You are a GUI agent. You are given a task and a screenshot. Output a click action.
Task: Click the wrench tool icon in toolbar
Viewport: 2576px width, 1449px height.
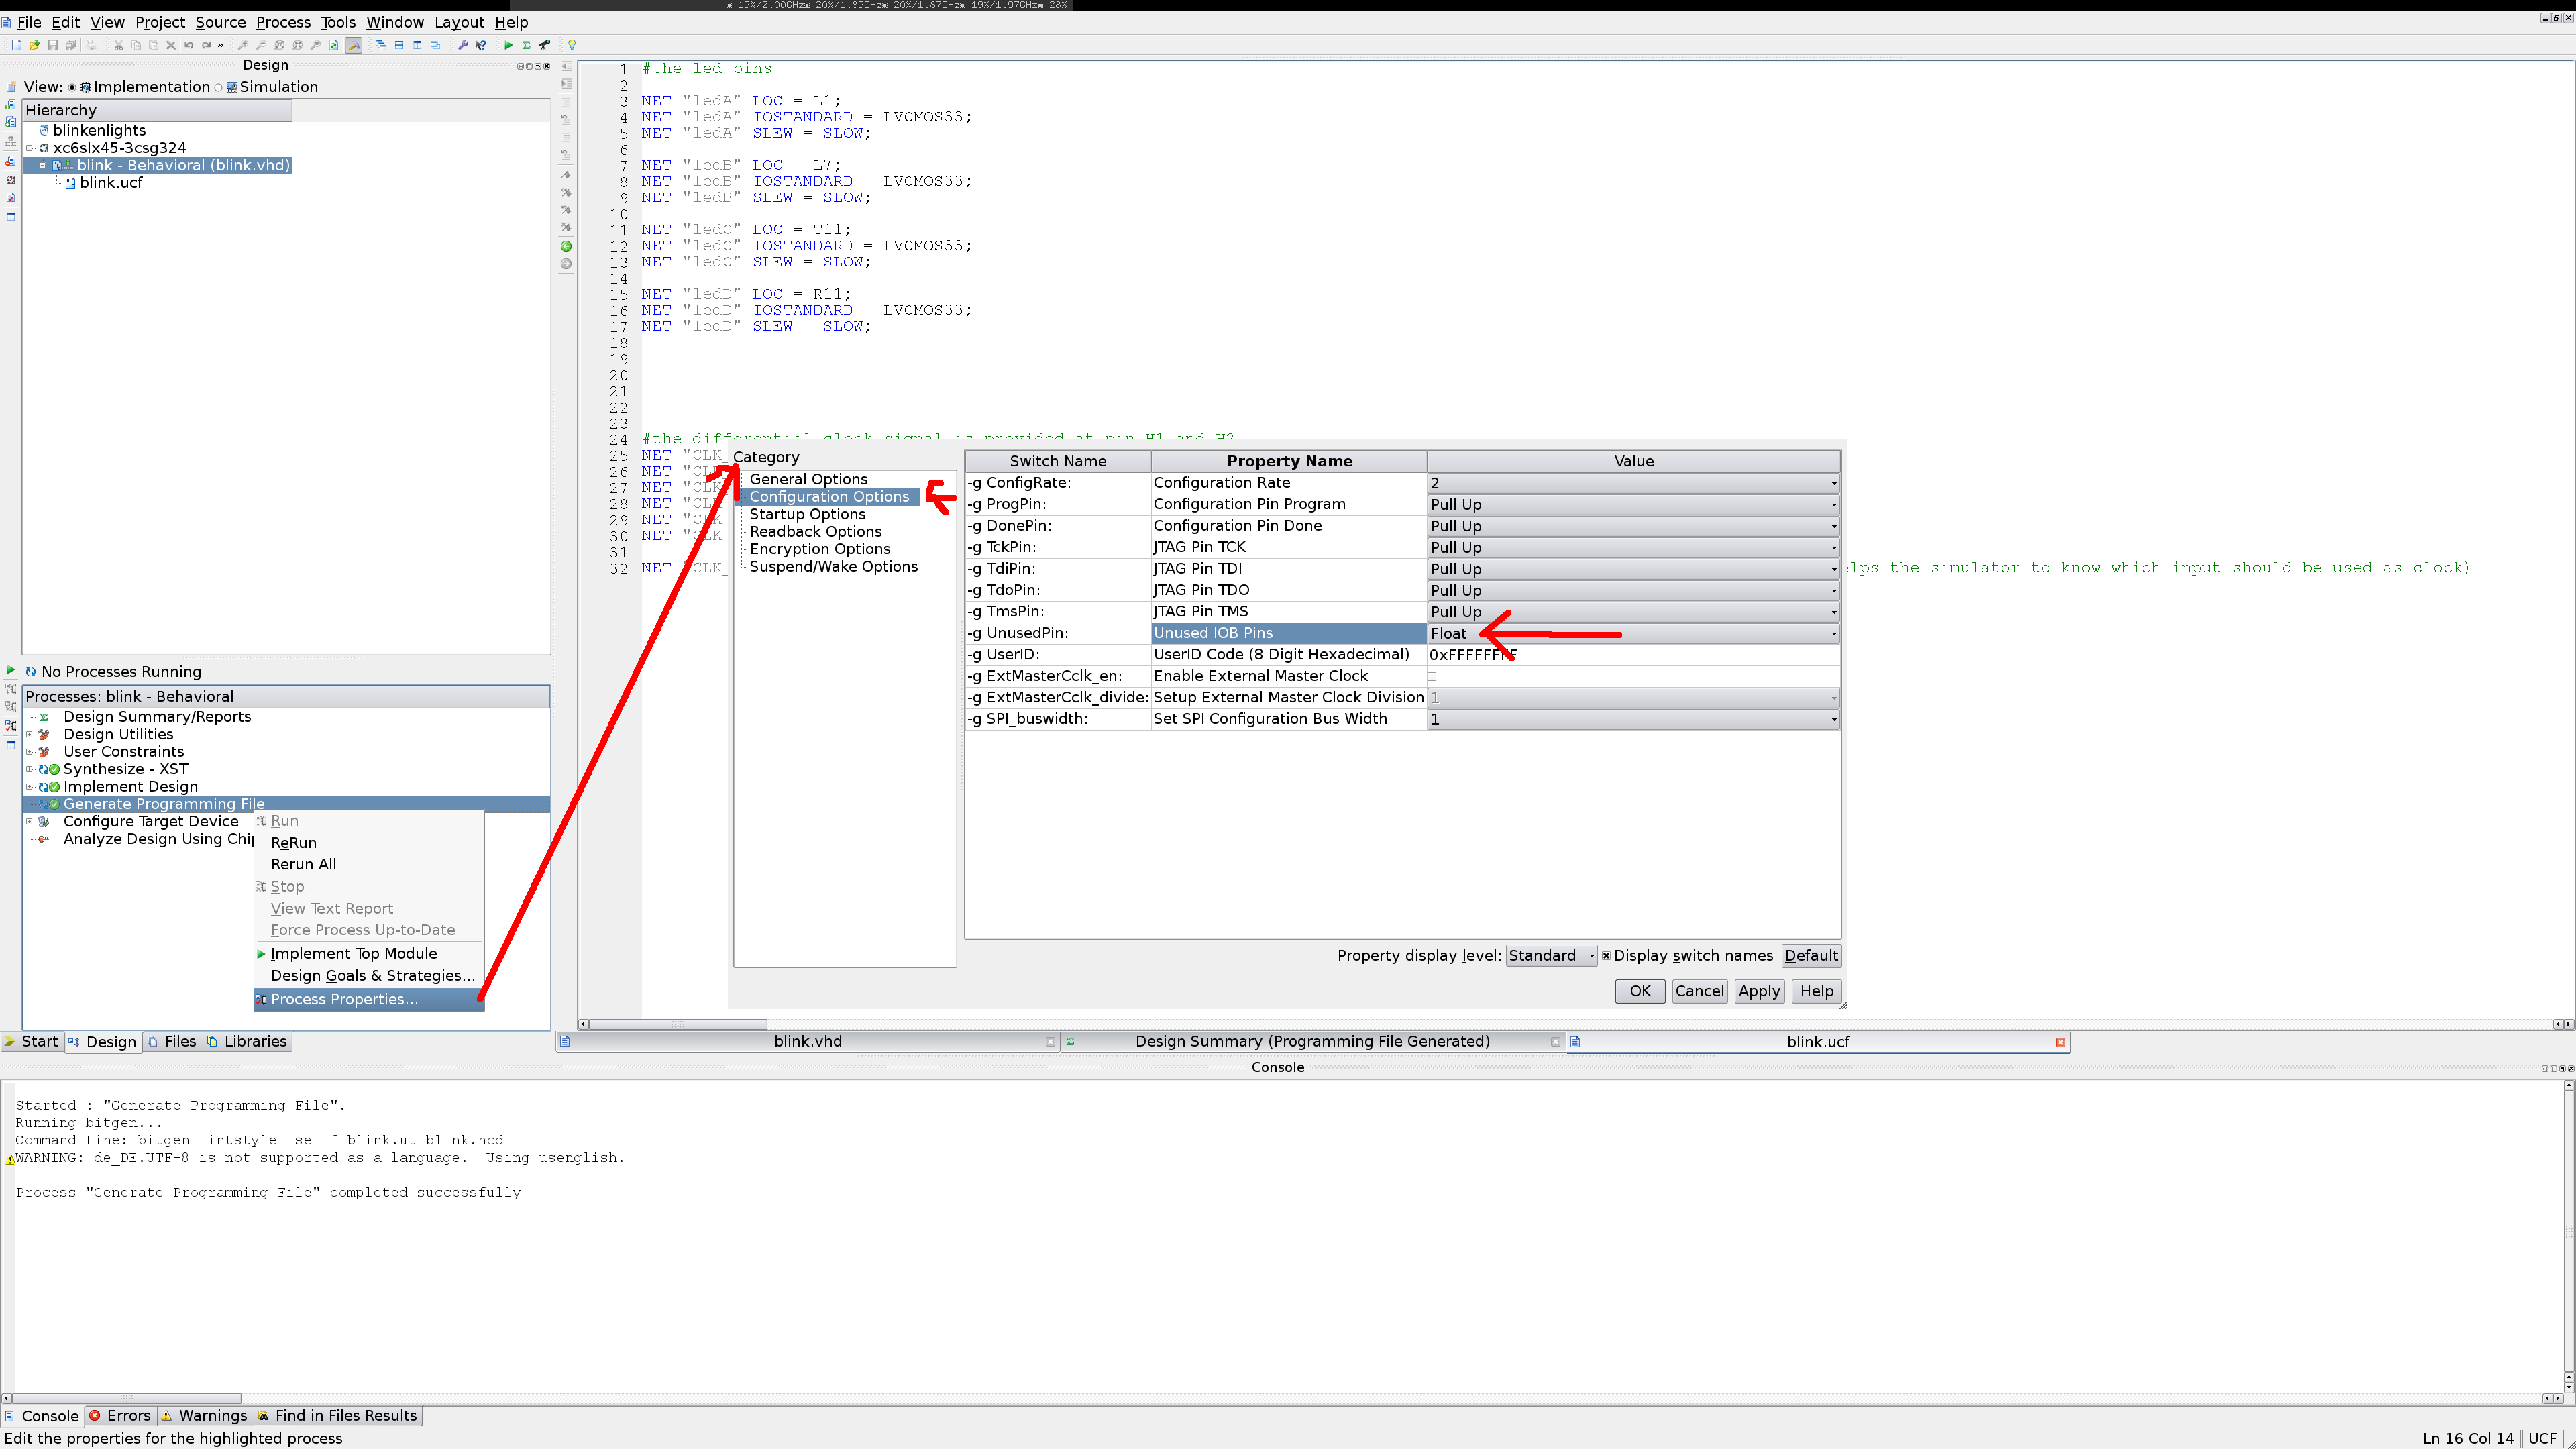coord(463,45)
